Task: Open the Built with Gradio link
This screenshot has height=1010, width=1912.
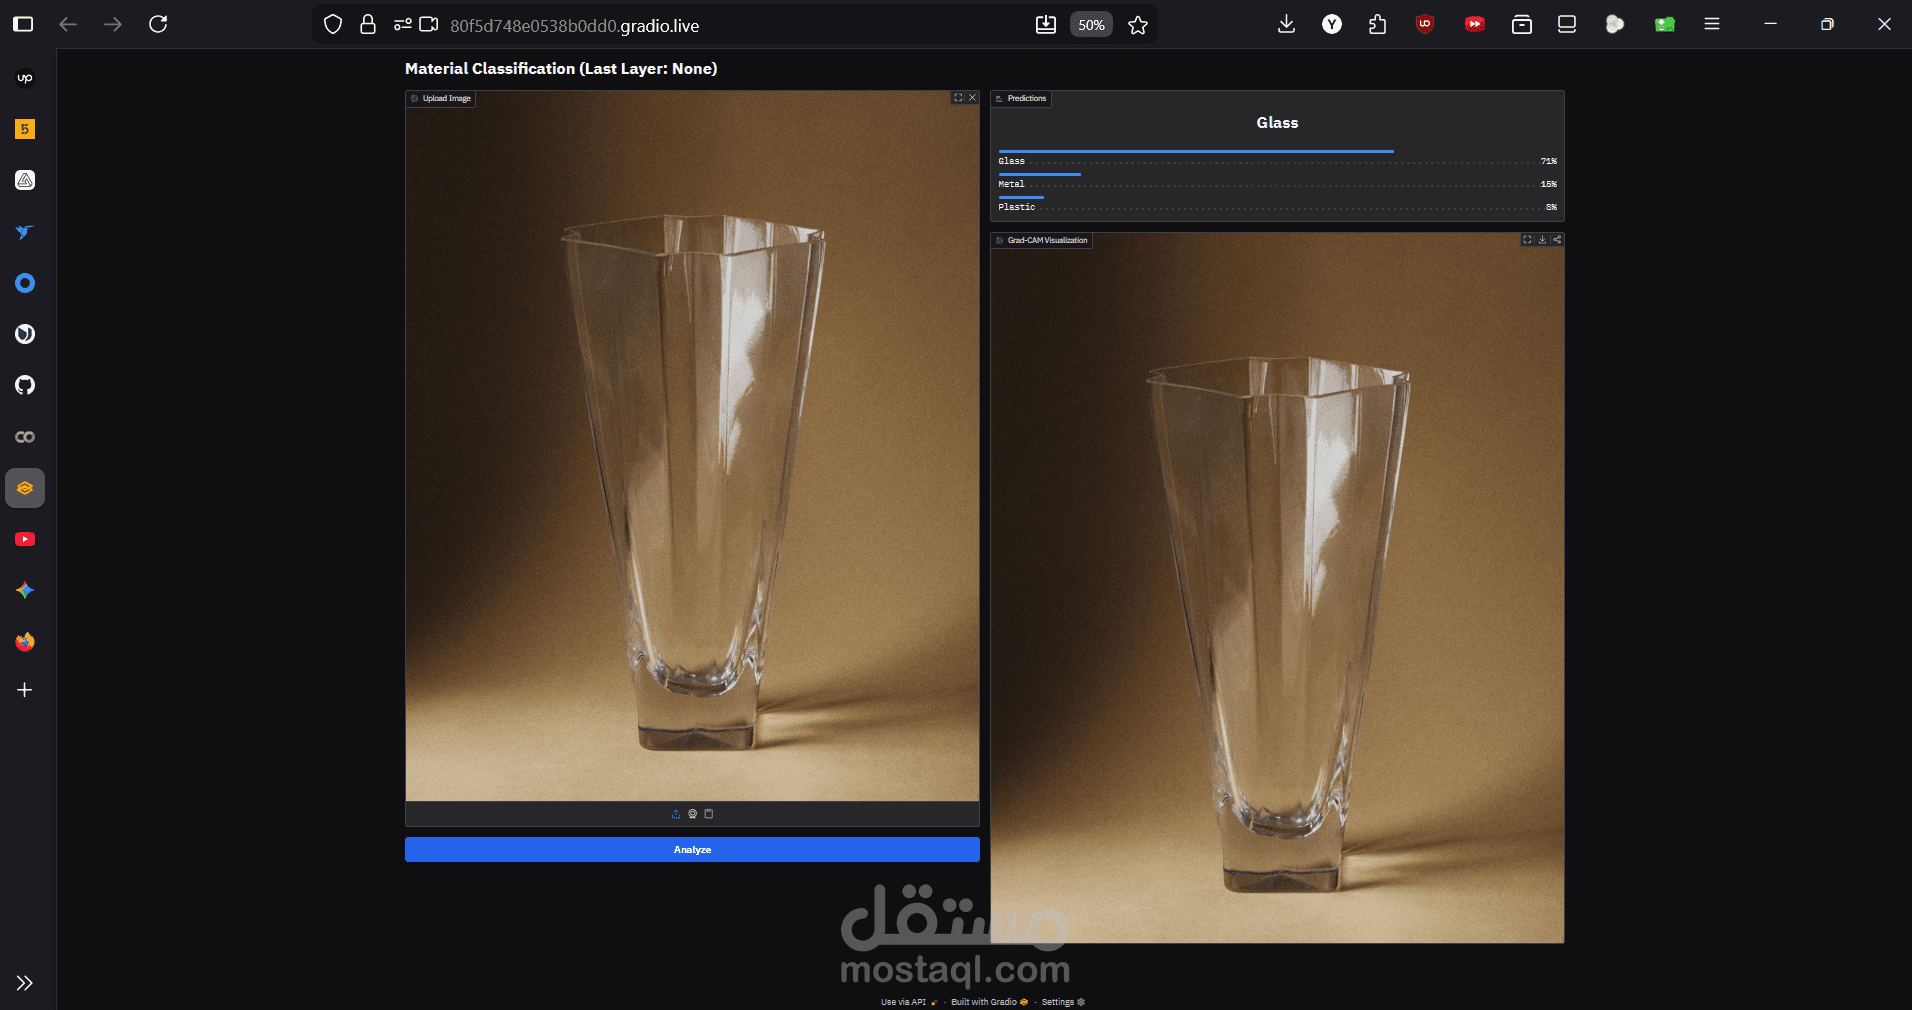Action: tap(989, 1002)
